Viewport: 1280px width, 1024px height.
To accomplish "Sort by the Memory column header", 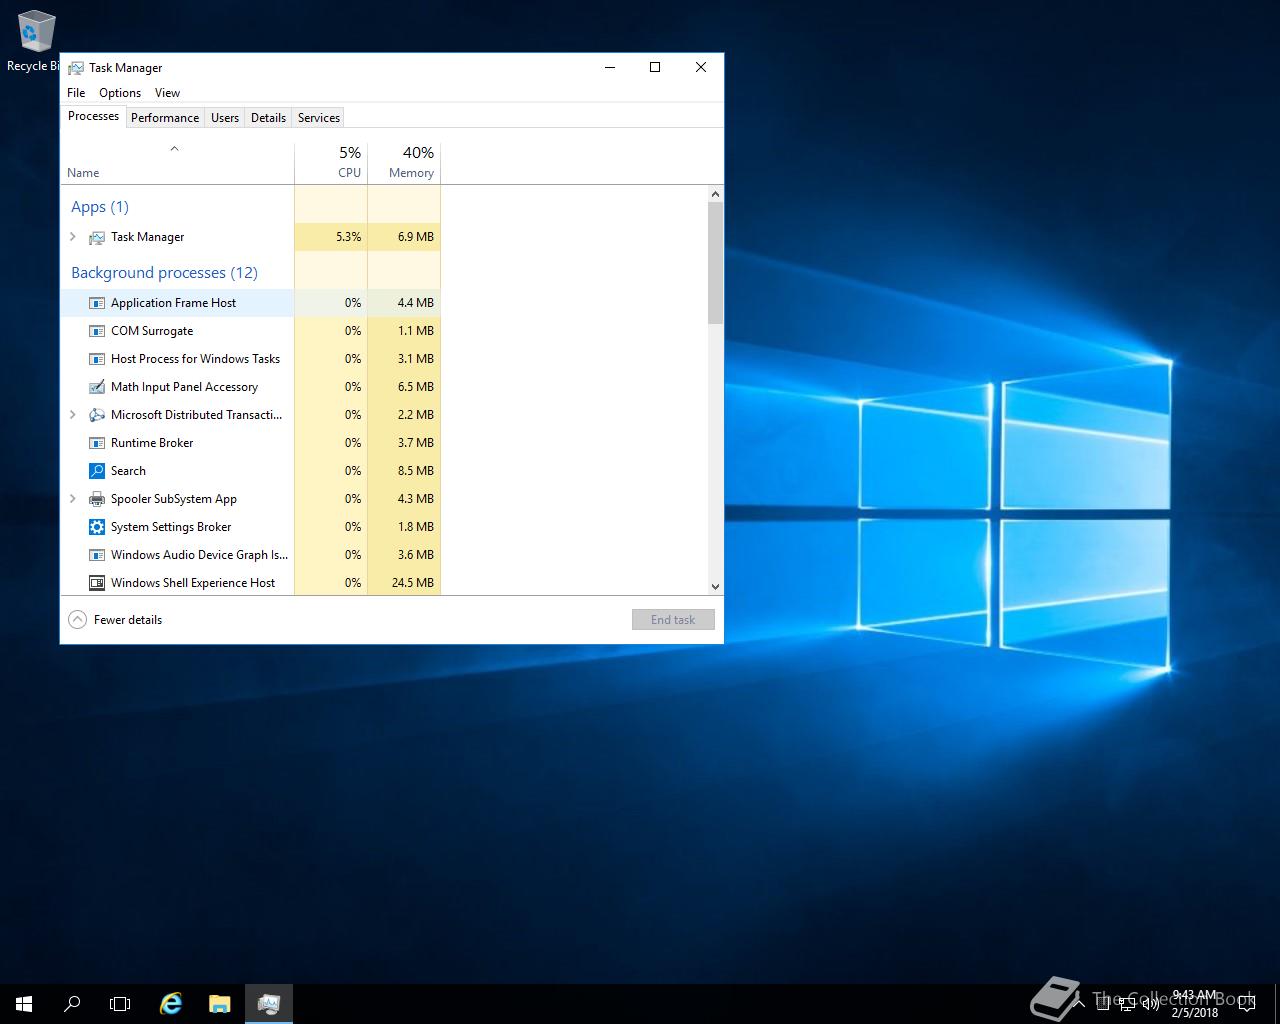I will coord(404,163).
